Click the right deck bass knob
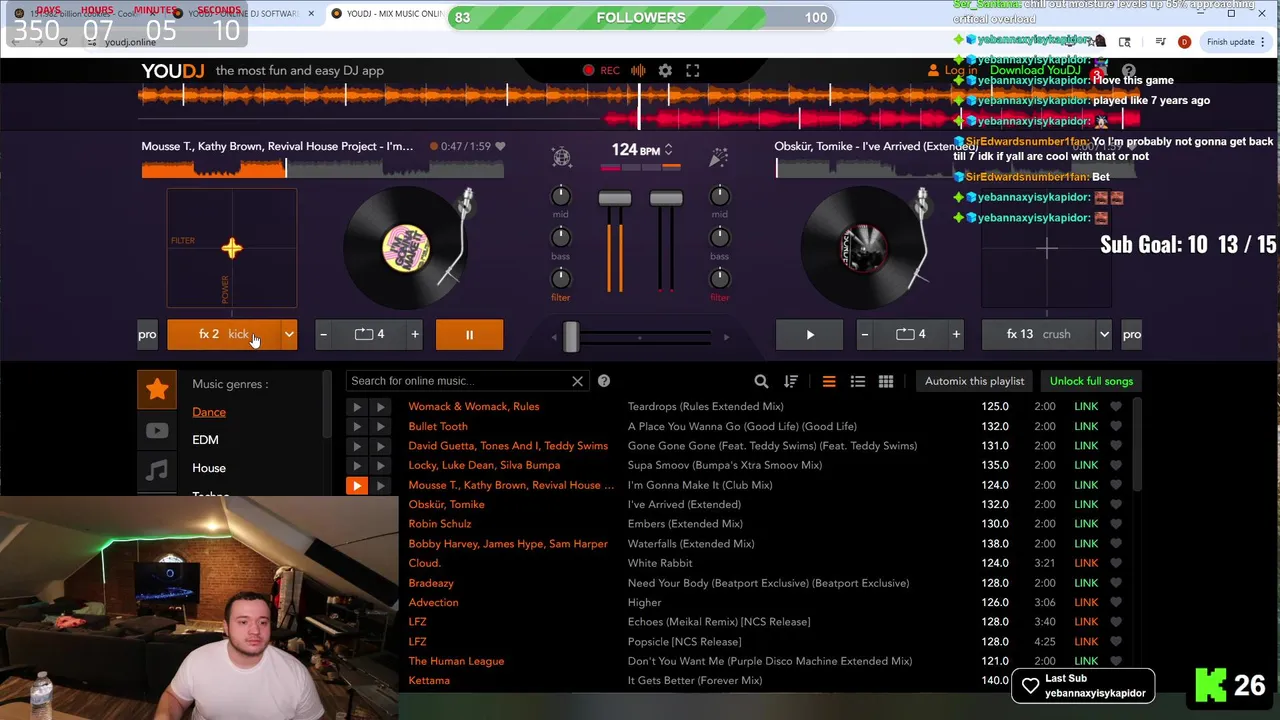 point(720,237)
